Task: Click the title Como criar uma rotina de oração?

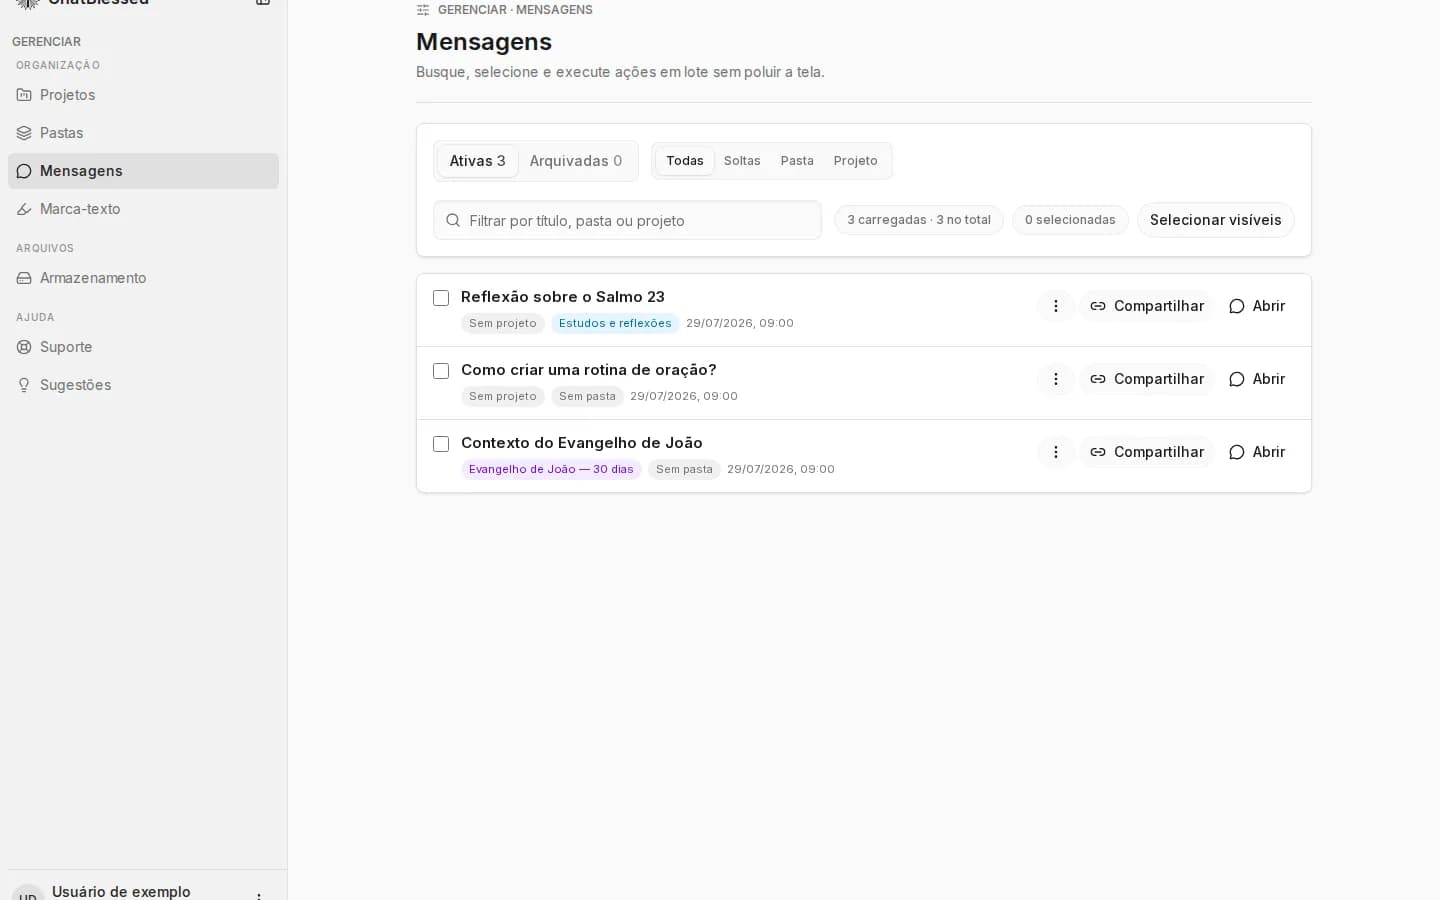Action: [589, 370]
